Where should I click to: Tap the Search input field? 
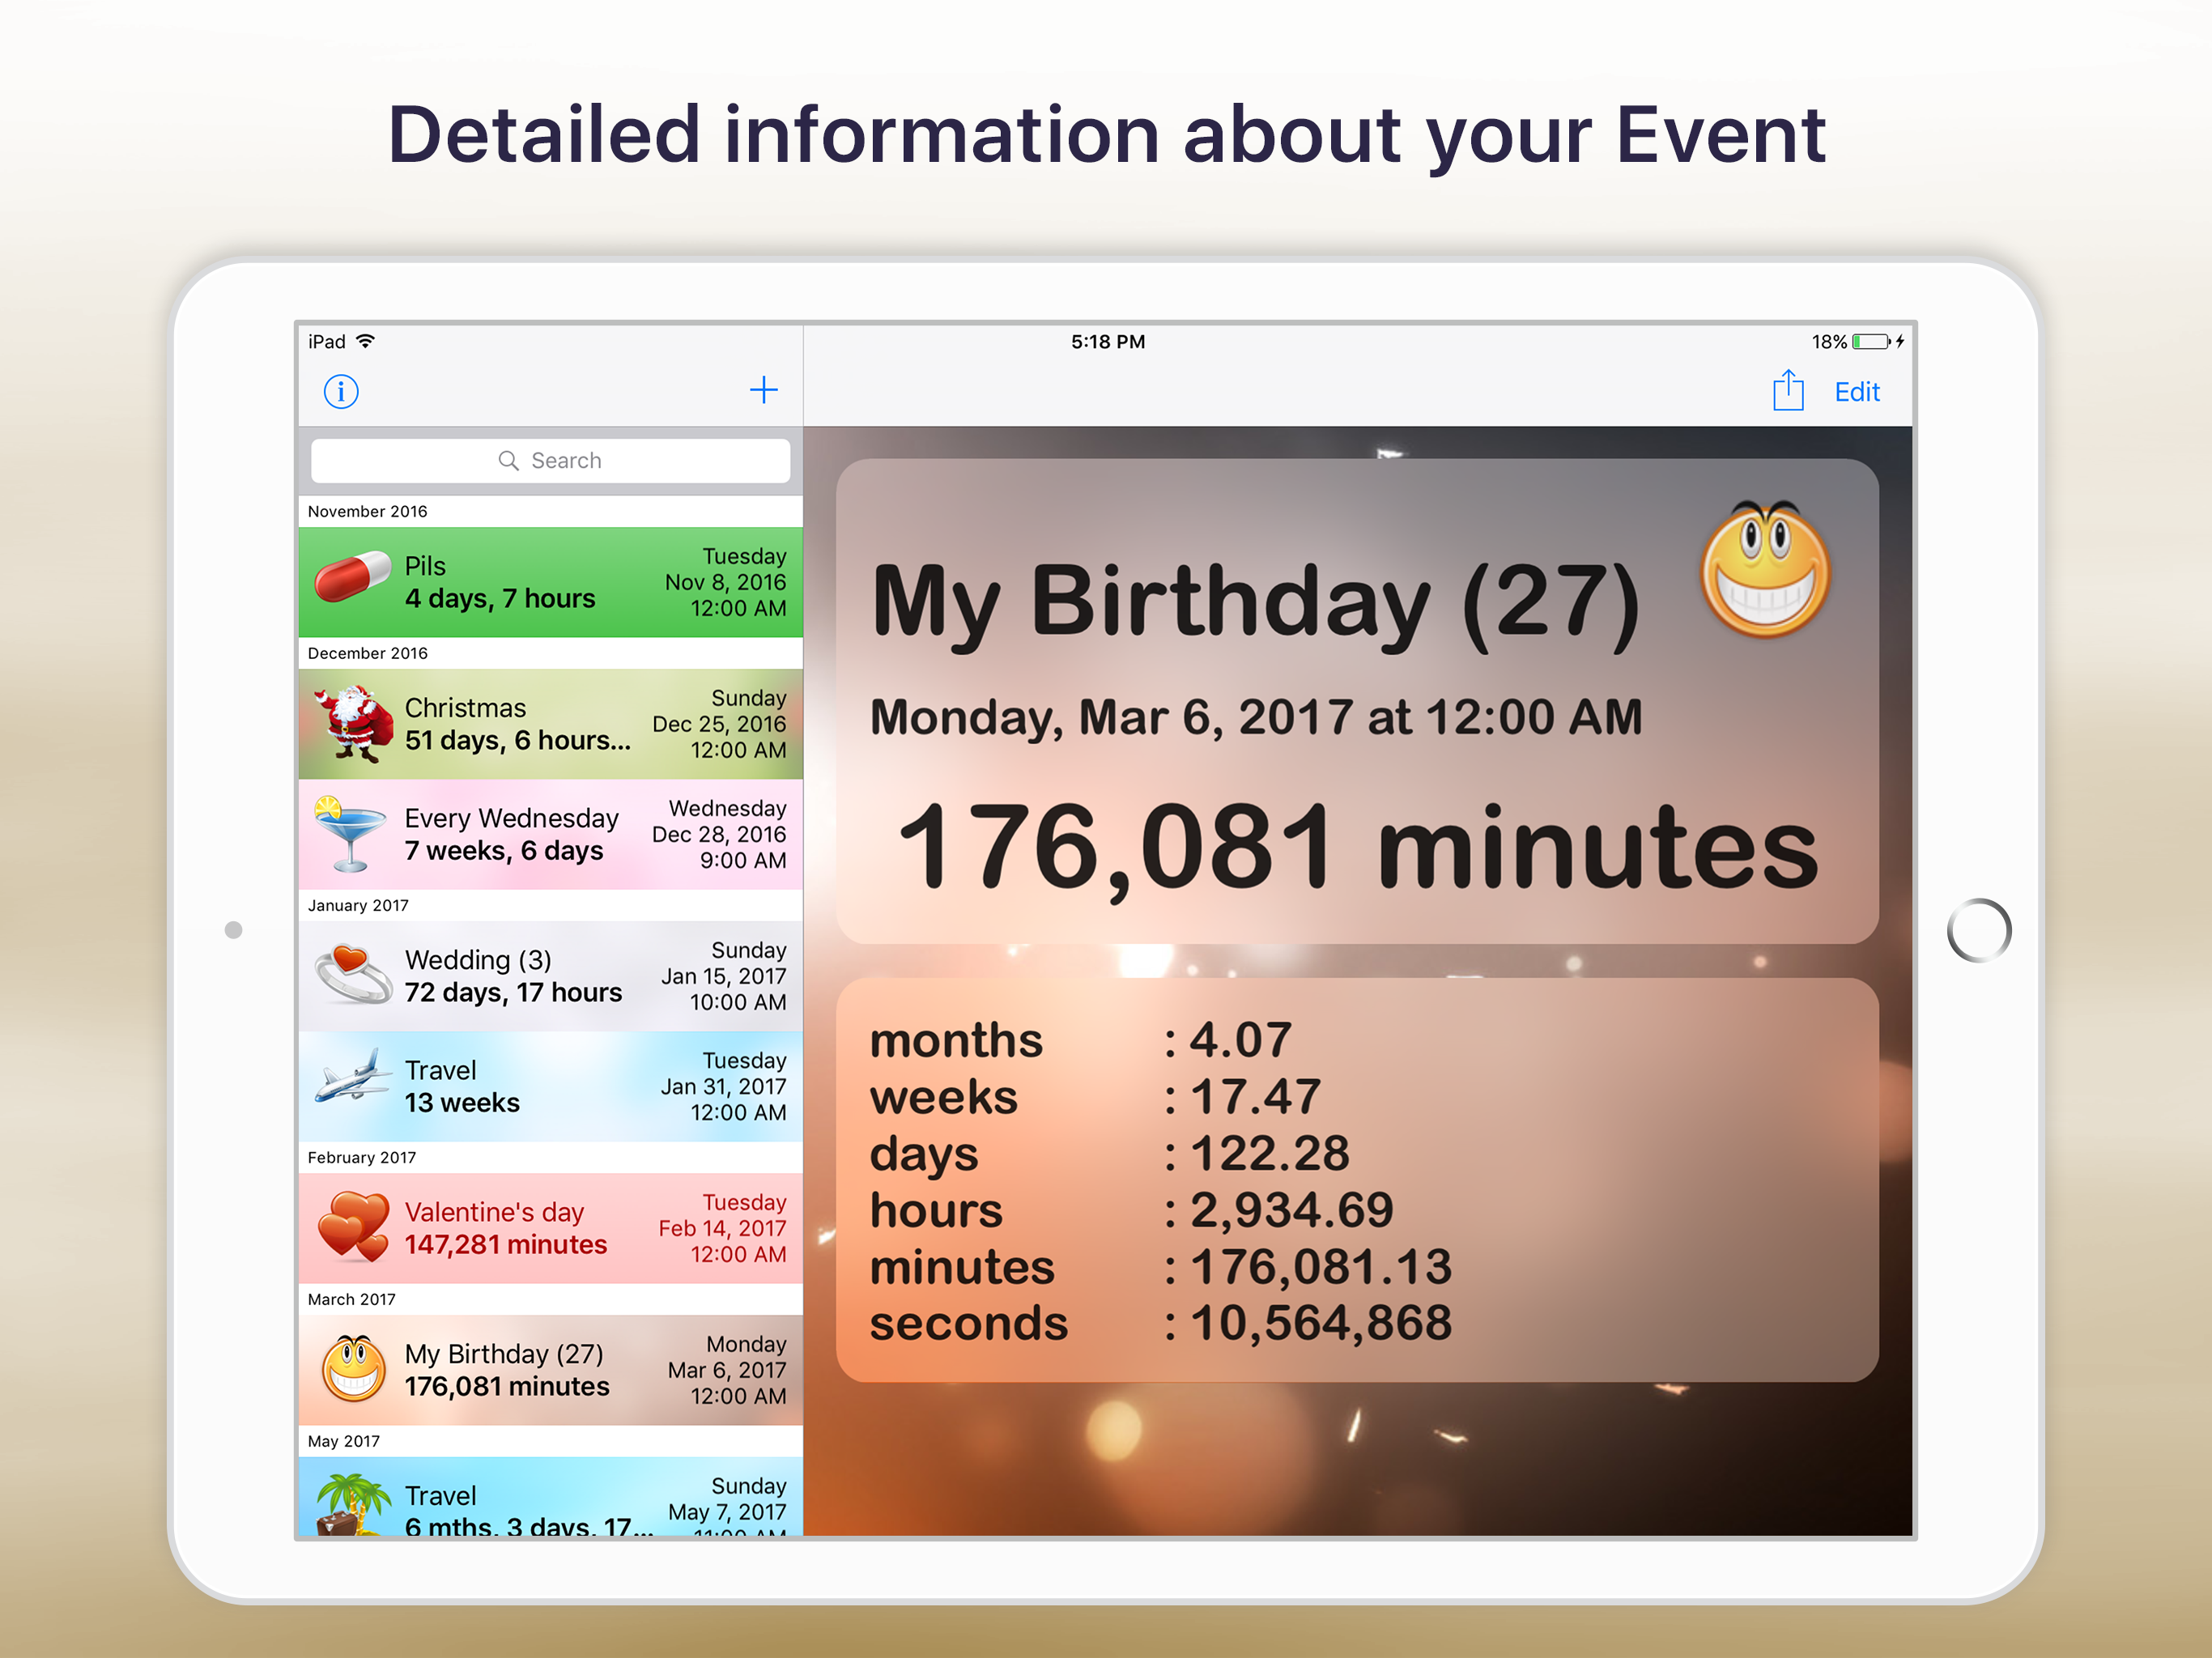(550, 460)
